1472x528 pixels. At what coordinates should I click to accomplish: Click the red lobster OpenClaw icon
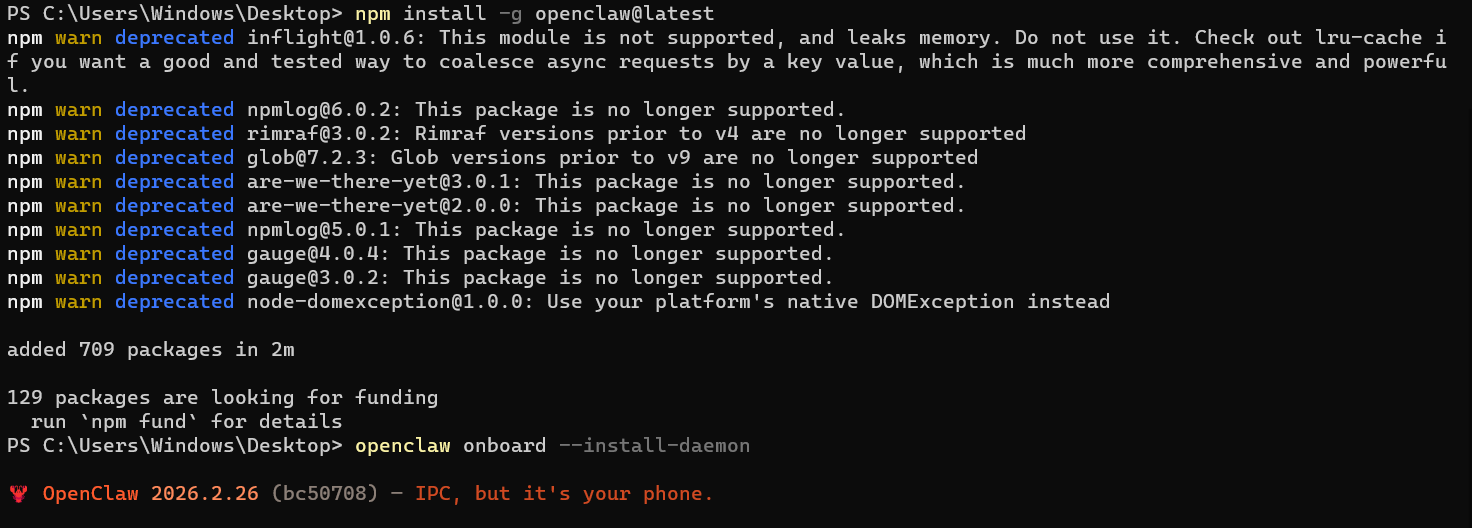click(x=17, y=494)
